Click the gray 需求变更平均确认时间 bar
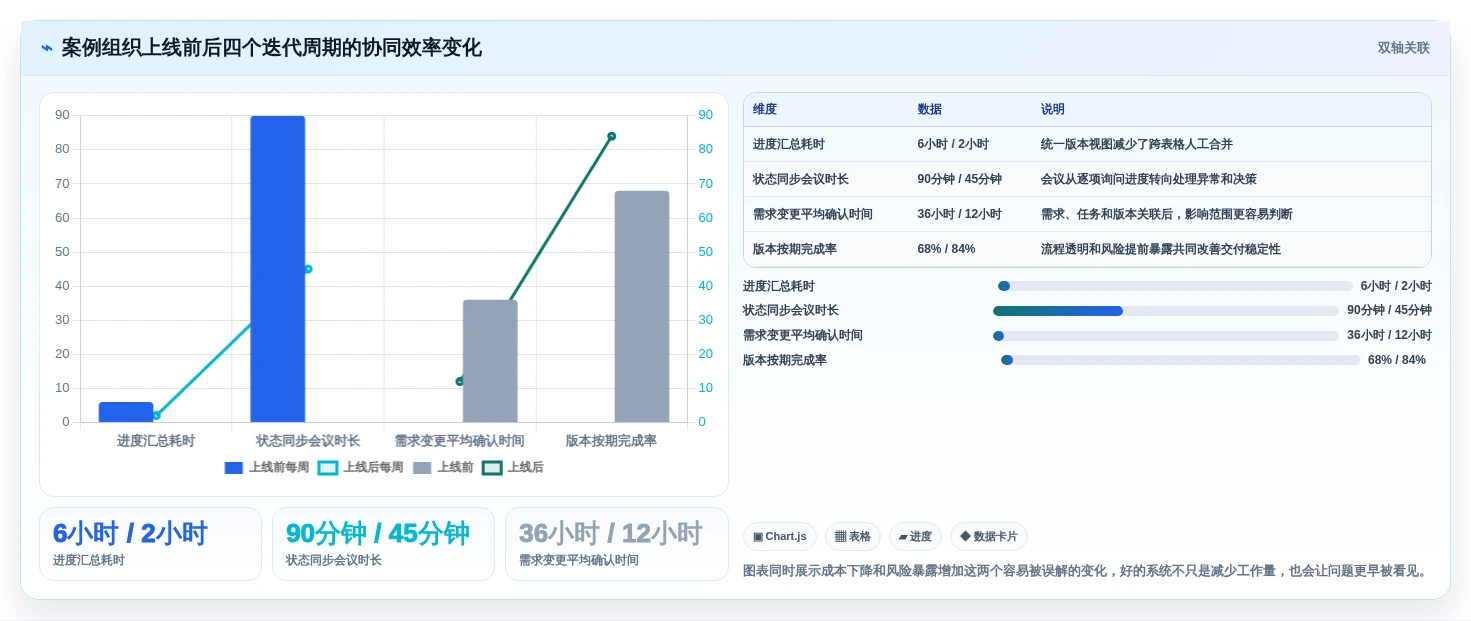Viewport: 1471px width, 621px height. (490, 361)
